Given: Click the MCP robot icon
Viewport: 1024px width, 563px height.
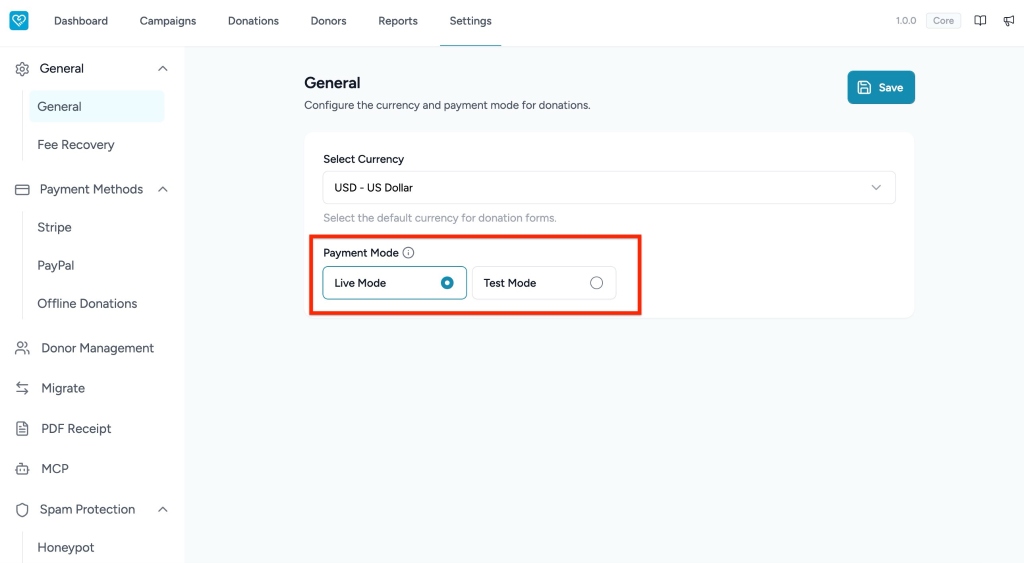Looking at the screenshot, I should 22,469.
